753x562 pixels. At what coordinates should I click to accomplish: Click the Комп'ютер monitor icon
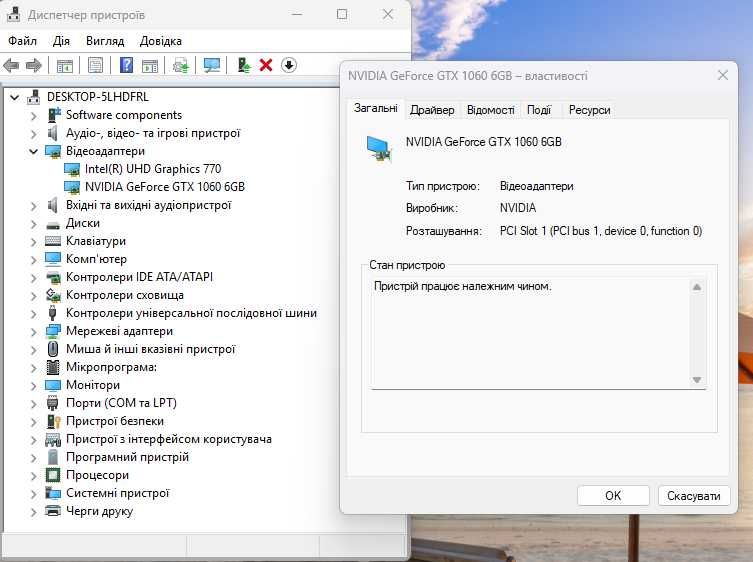coord(53,259)
